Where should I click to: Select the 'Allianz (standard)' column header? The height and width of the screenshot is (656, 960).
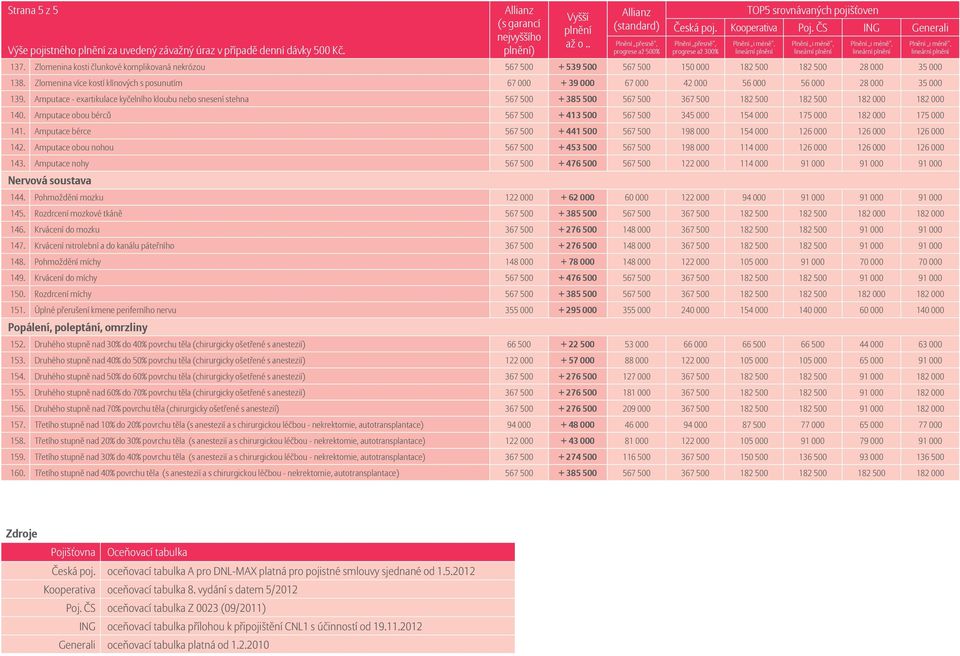click(636, 19)
